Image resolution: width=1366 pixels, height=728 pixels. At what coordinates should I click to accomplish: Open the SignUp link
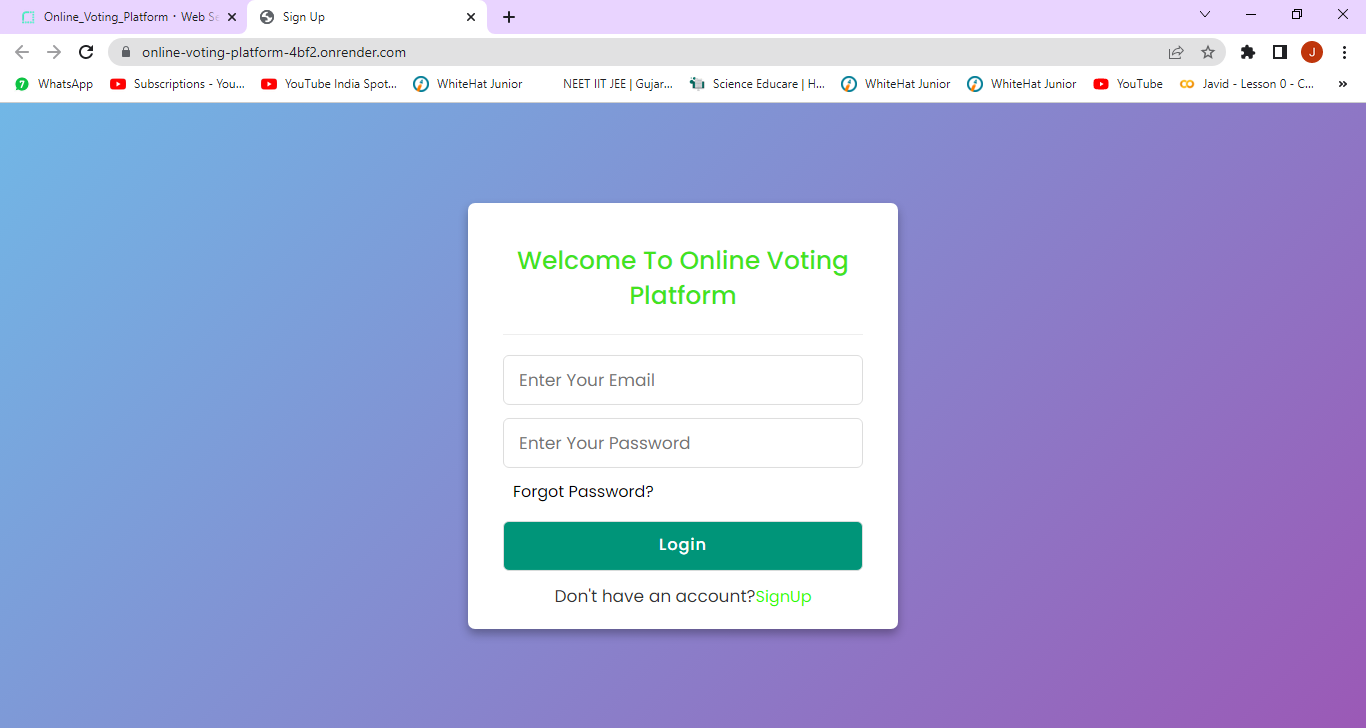click(783, 596)
